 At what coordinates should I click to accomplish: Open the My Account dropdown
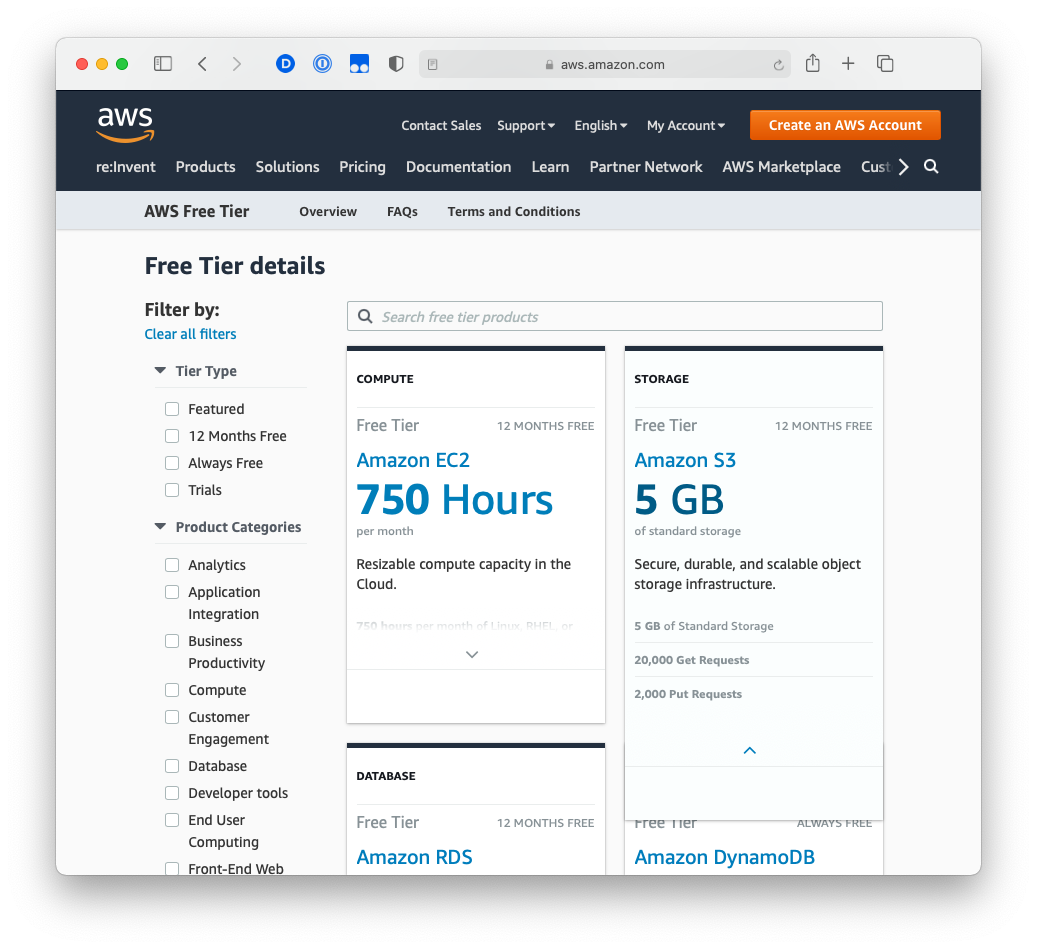click(686, 126)
